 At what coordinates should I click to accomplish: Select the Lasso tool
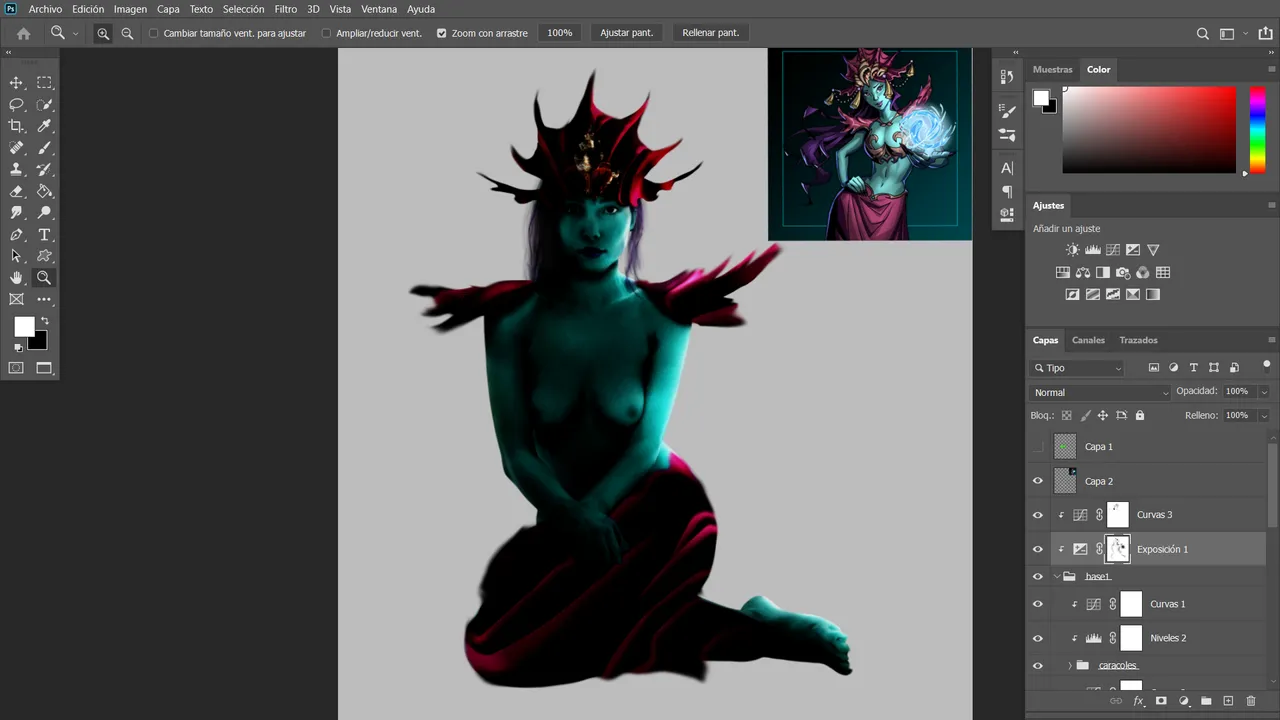[16, 105]
